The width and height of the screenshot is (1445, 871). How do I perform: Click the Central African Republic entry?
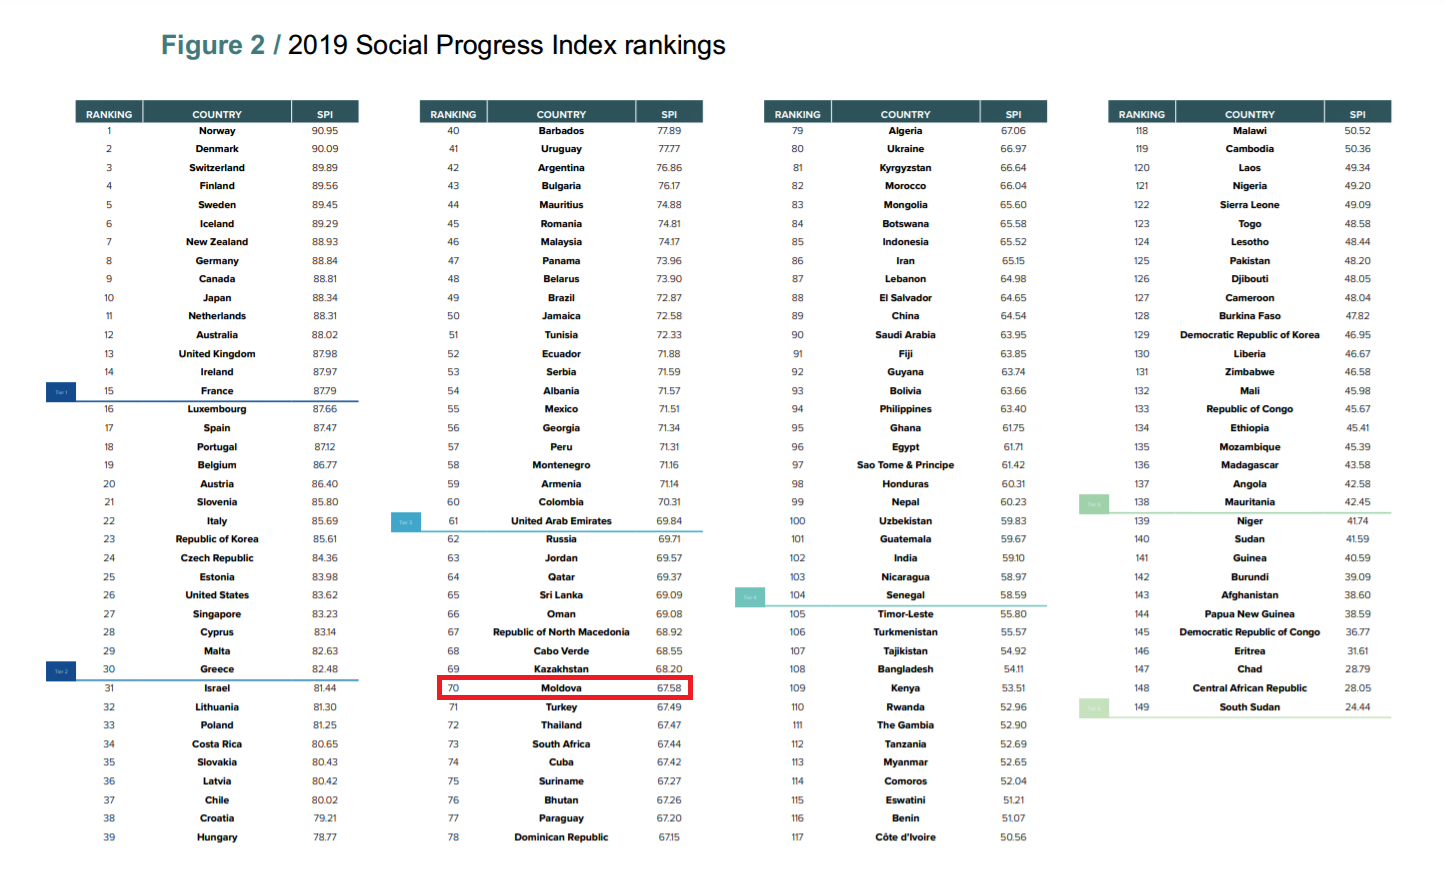click(1250, 688)
